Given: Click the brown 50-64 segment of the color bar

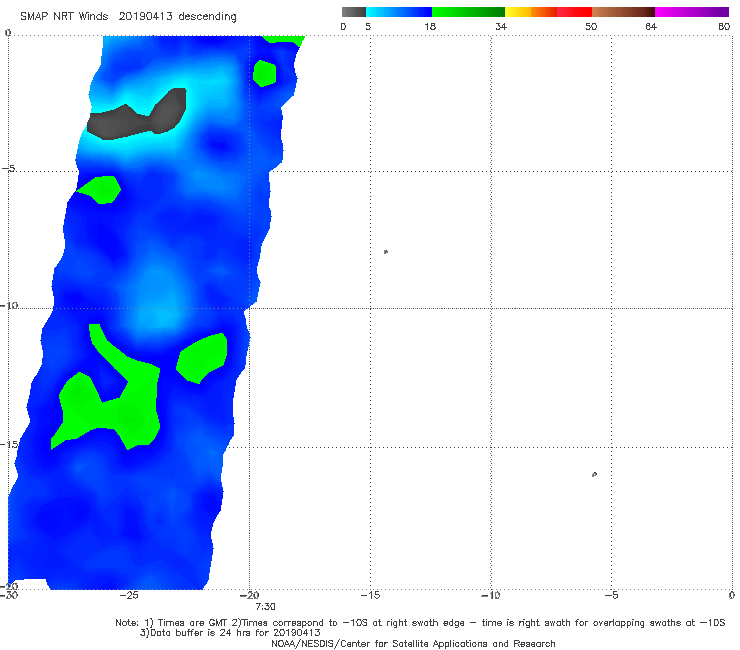Looking at the screenshot, I should pyautogui.click(x=623, y=12).
